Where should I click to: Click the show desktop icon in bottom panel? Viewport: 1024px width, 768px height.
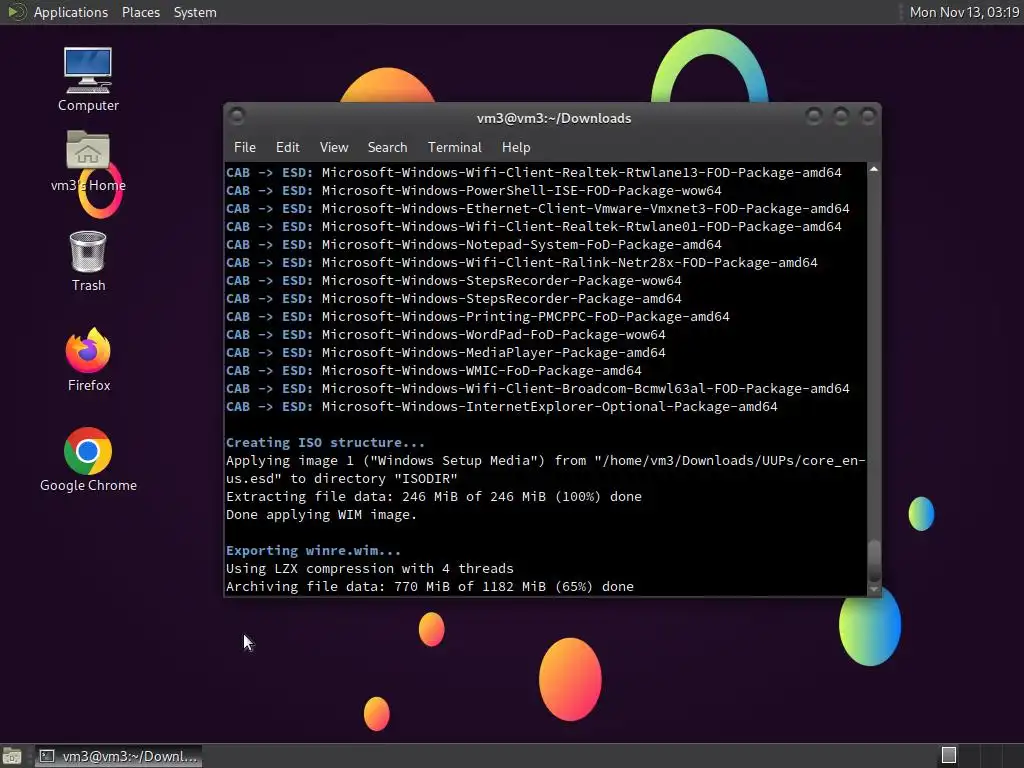[12, 756]
